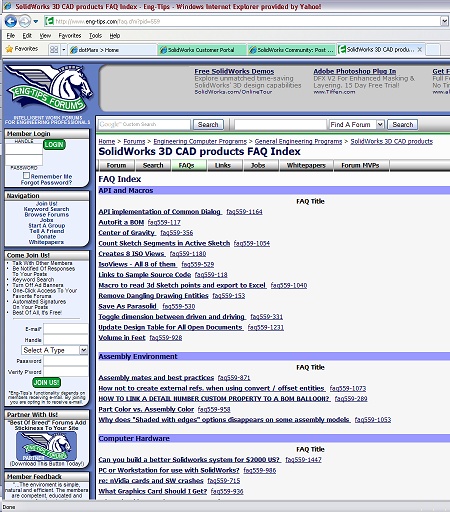Viewport: 450px width, 512px height.
Task: Click General Engineering Programs breadcrumb
Action: click(x=298, y=141)
